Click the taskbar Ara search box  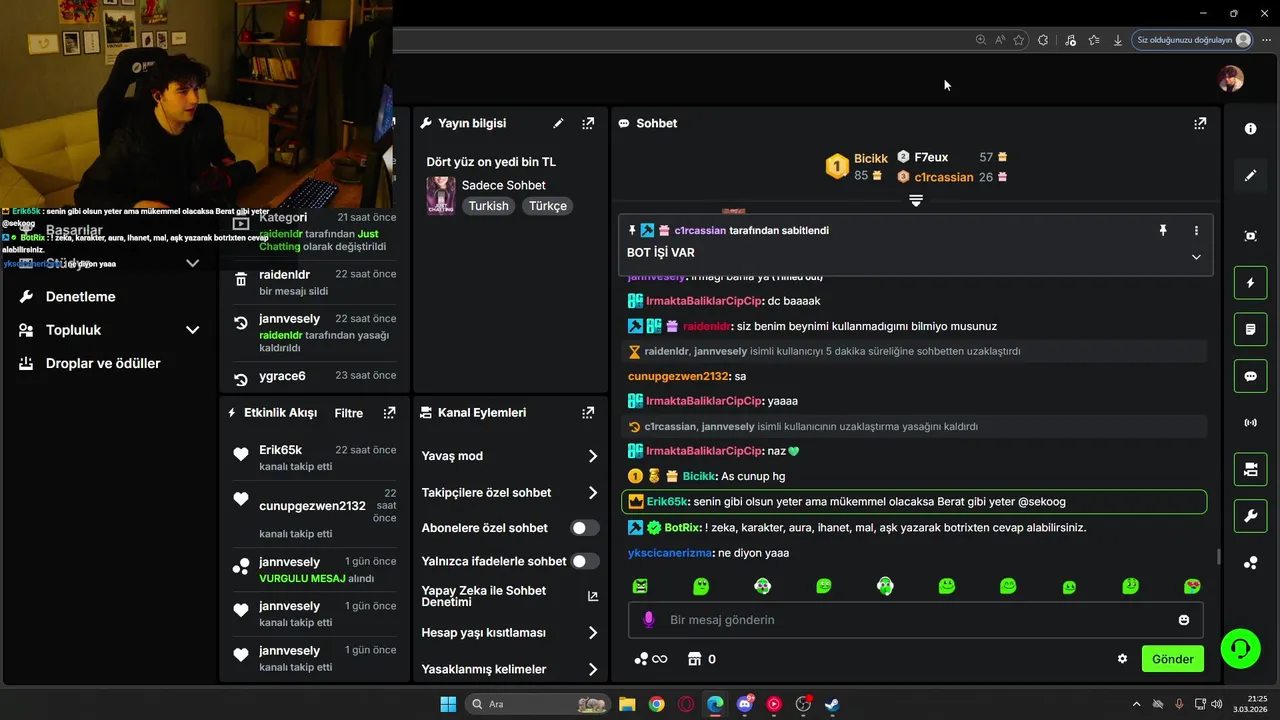click(x=539, y=704)
